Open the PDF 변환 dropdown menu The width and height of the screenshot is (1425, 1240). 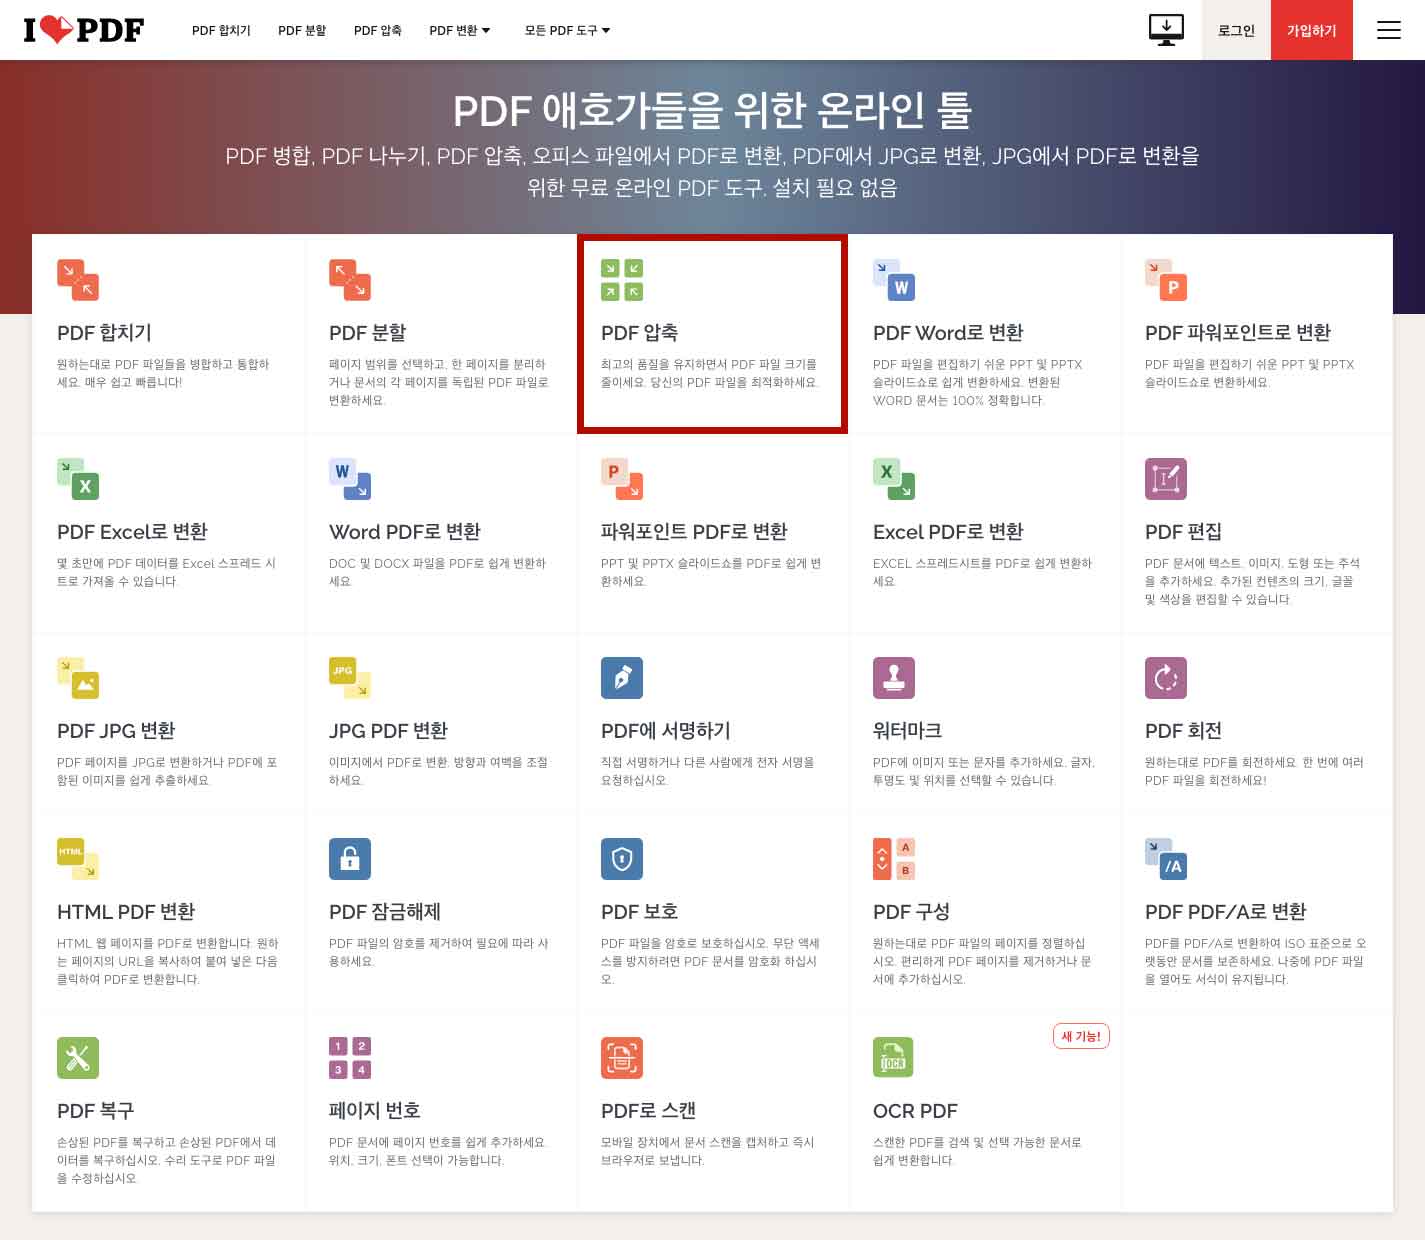point(459,30)
